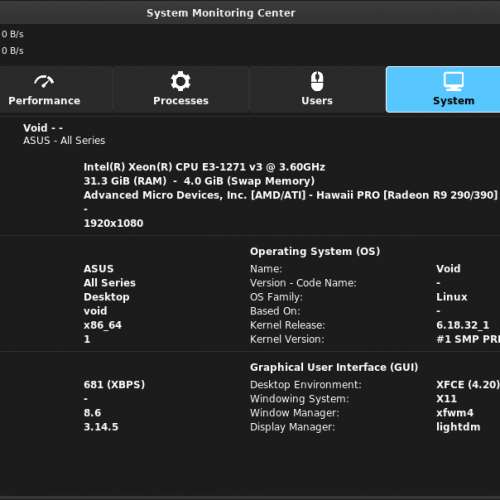
Task: Click the 31.3 GiB RAM line
Action: coord(199,181)
